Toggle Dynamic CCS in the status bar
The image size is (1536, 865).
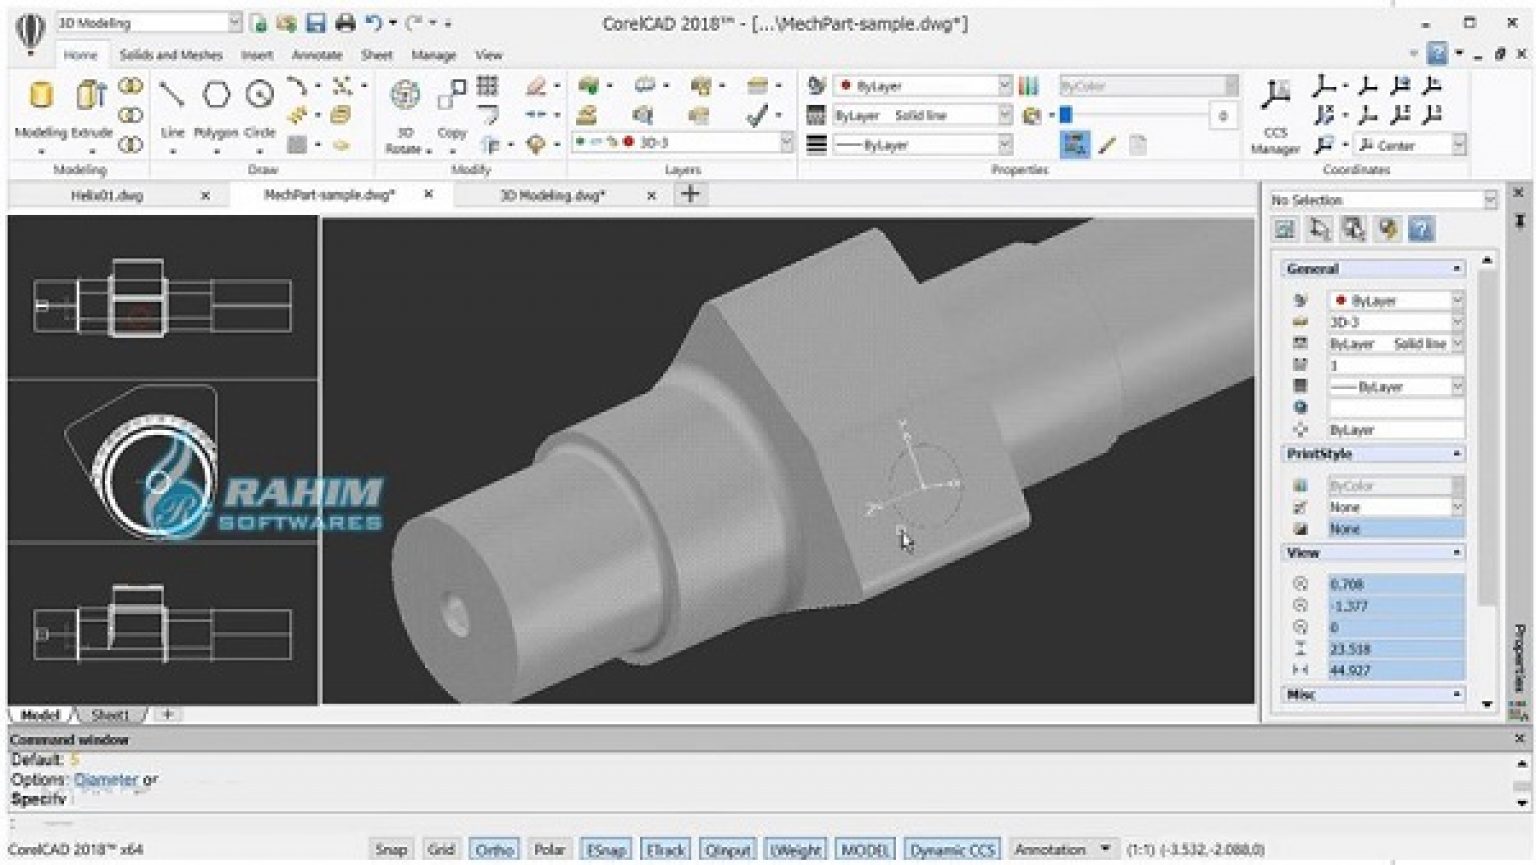point(951,849)
